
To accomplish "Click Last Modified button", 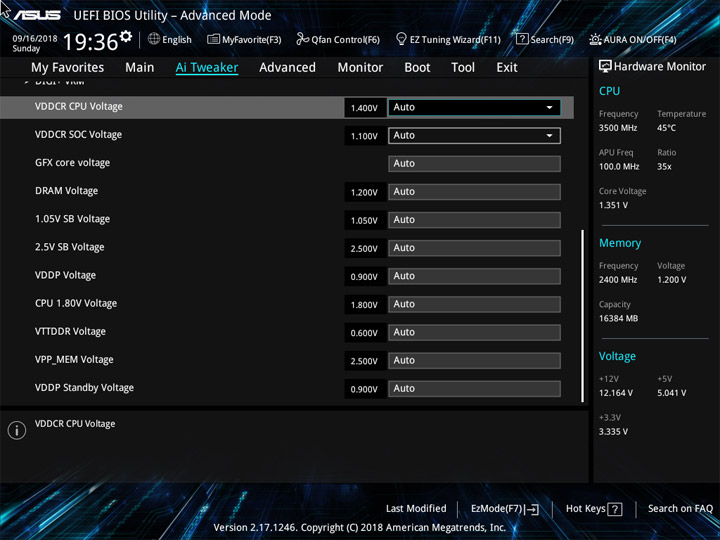I will tap(416, 509).
